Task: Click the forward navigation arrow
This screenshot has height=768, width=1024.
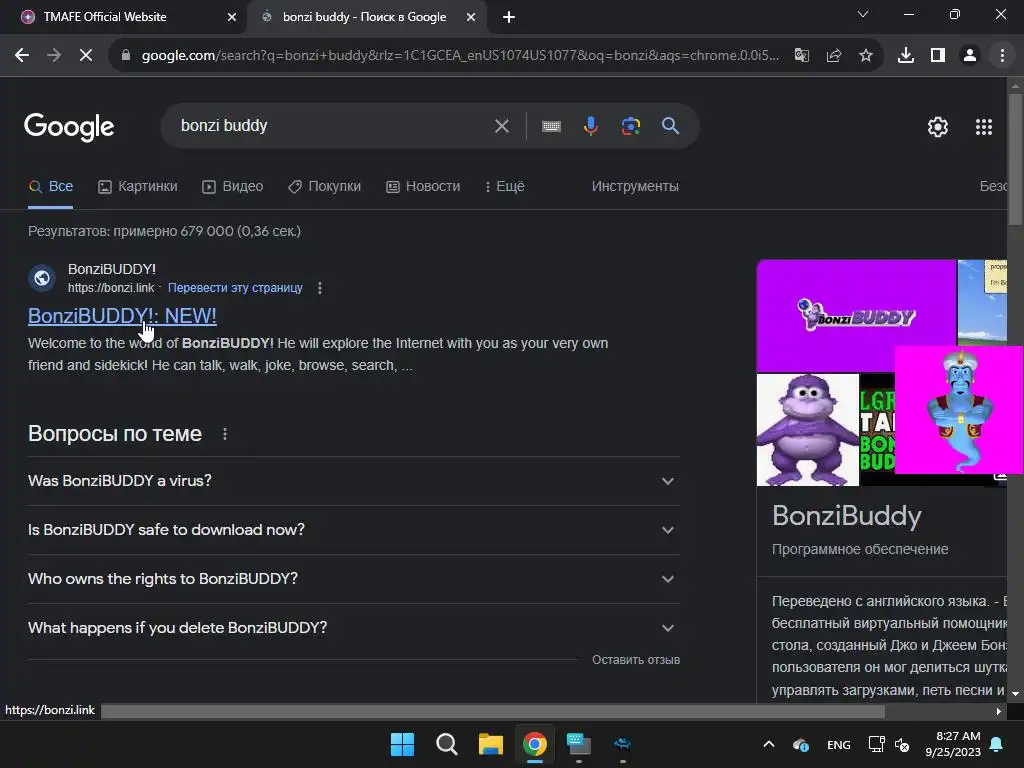Action: pos(54,56)
